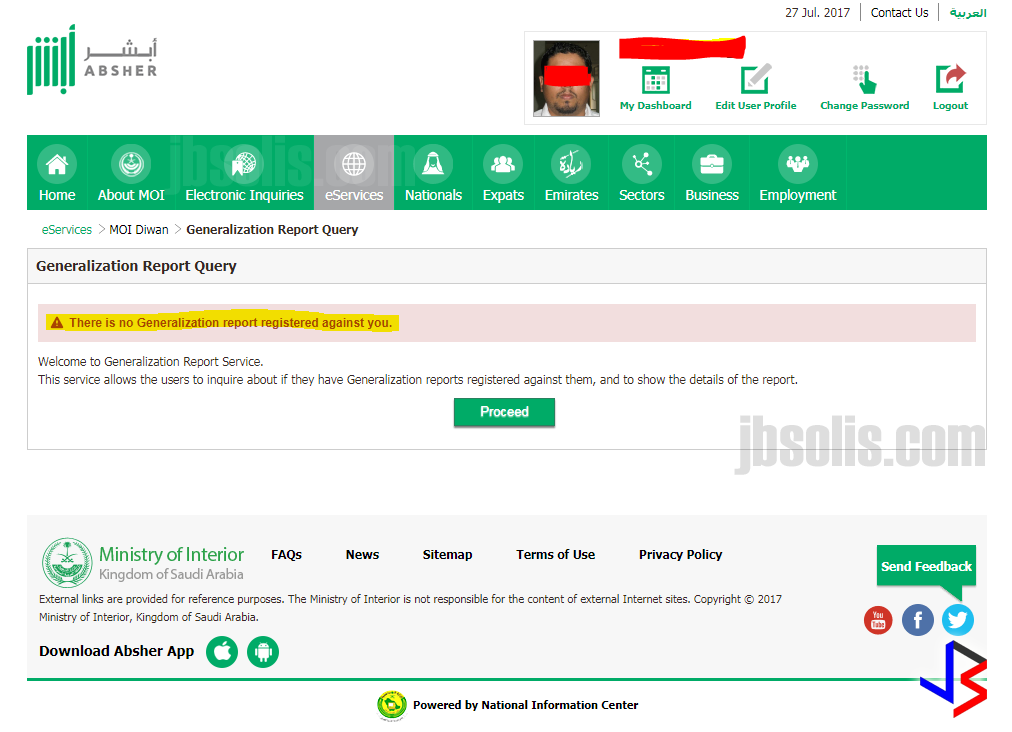Viewport: 1012px width, 732px height.
Task: Open the News footer link
Action: (362, 554)
